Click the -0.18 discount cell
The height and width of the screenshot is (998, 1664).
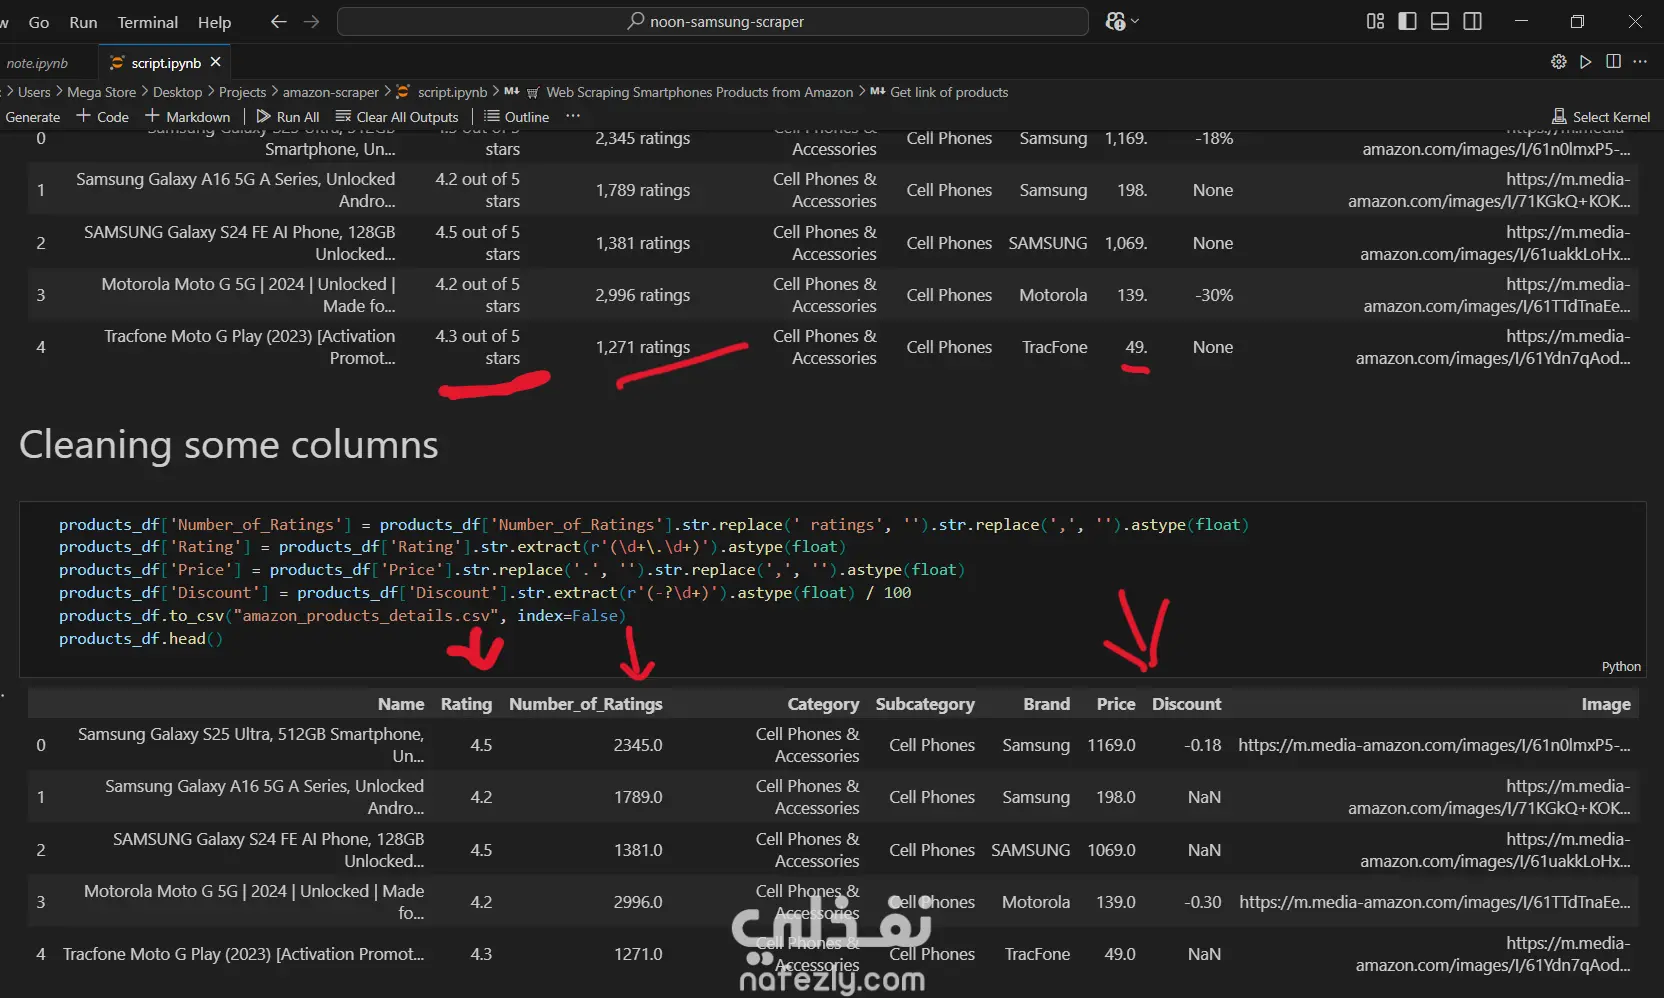[1203, 745]
